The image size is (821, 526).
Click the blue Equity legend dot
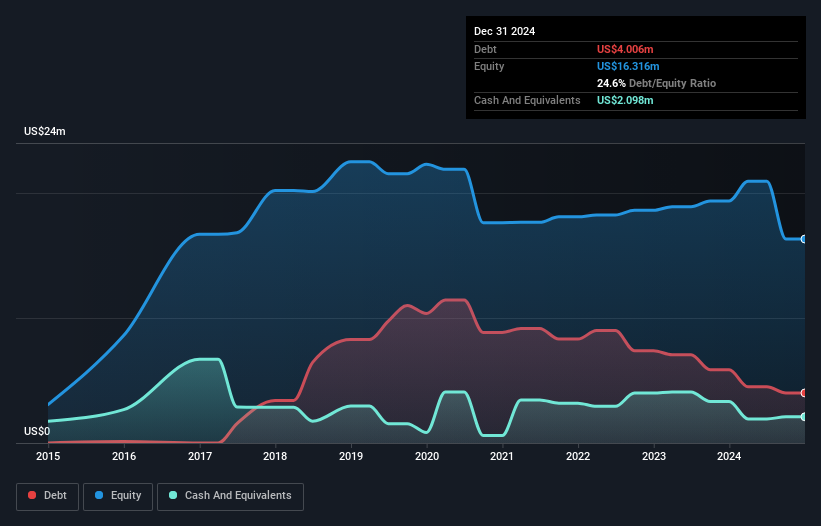[99, 495]
